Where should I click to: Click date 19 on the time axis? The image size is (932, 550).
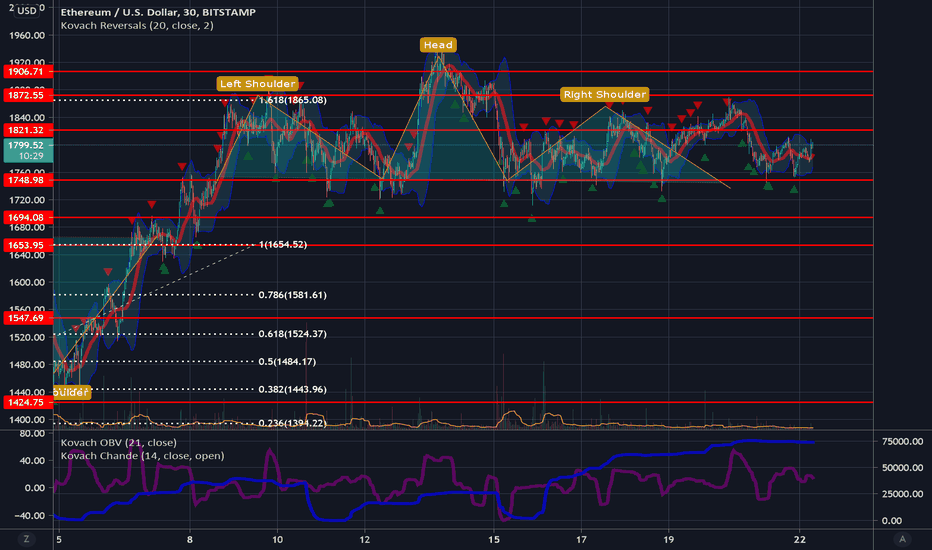click(669, 540)
